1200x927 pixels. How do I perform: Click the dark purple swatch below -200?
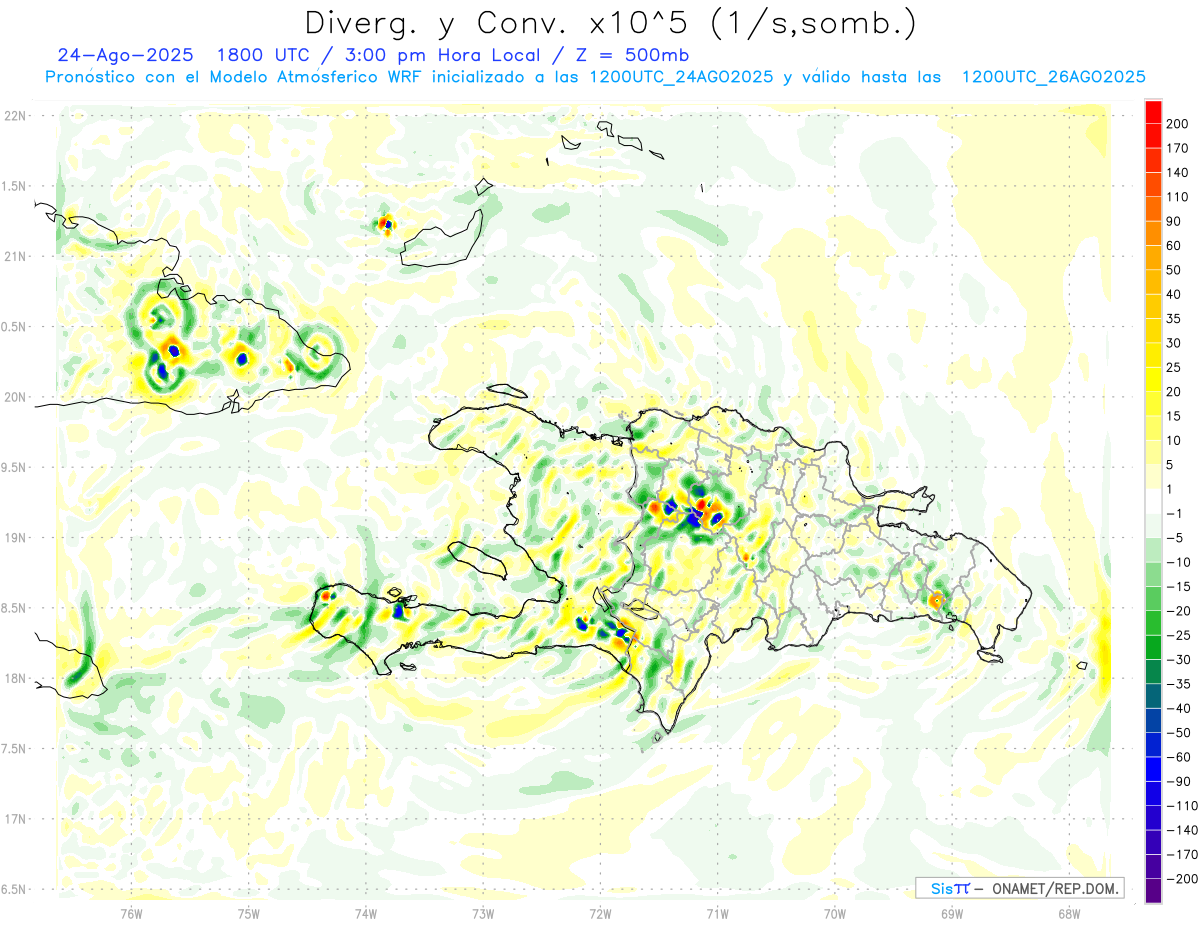[x=1153, y=891]
